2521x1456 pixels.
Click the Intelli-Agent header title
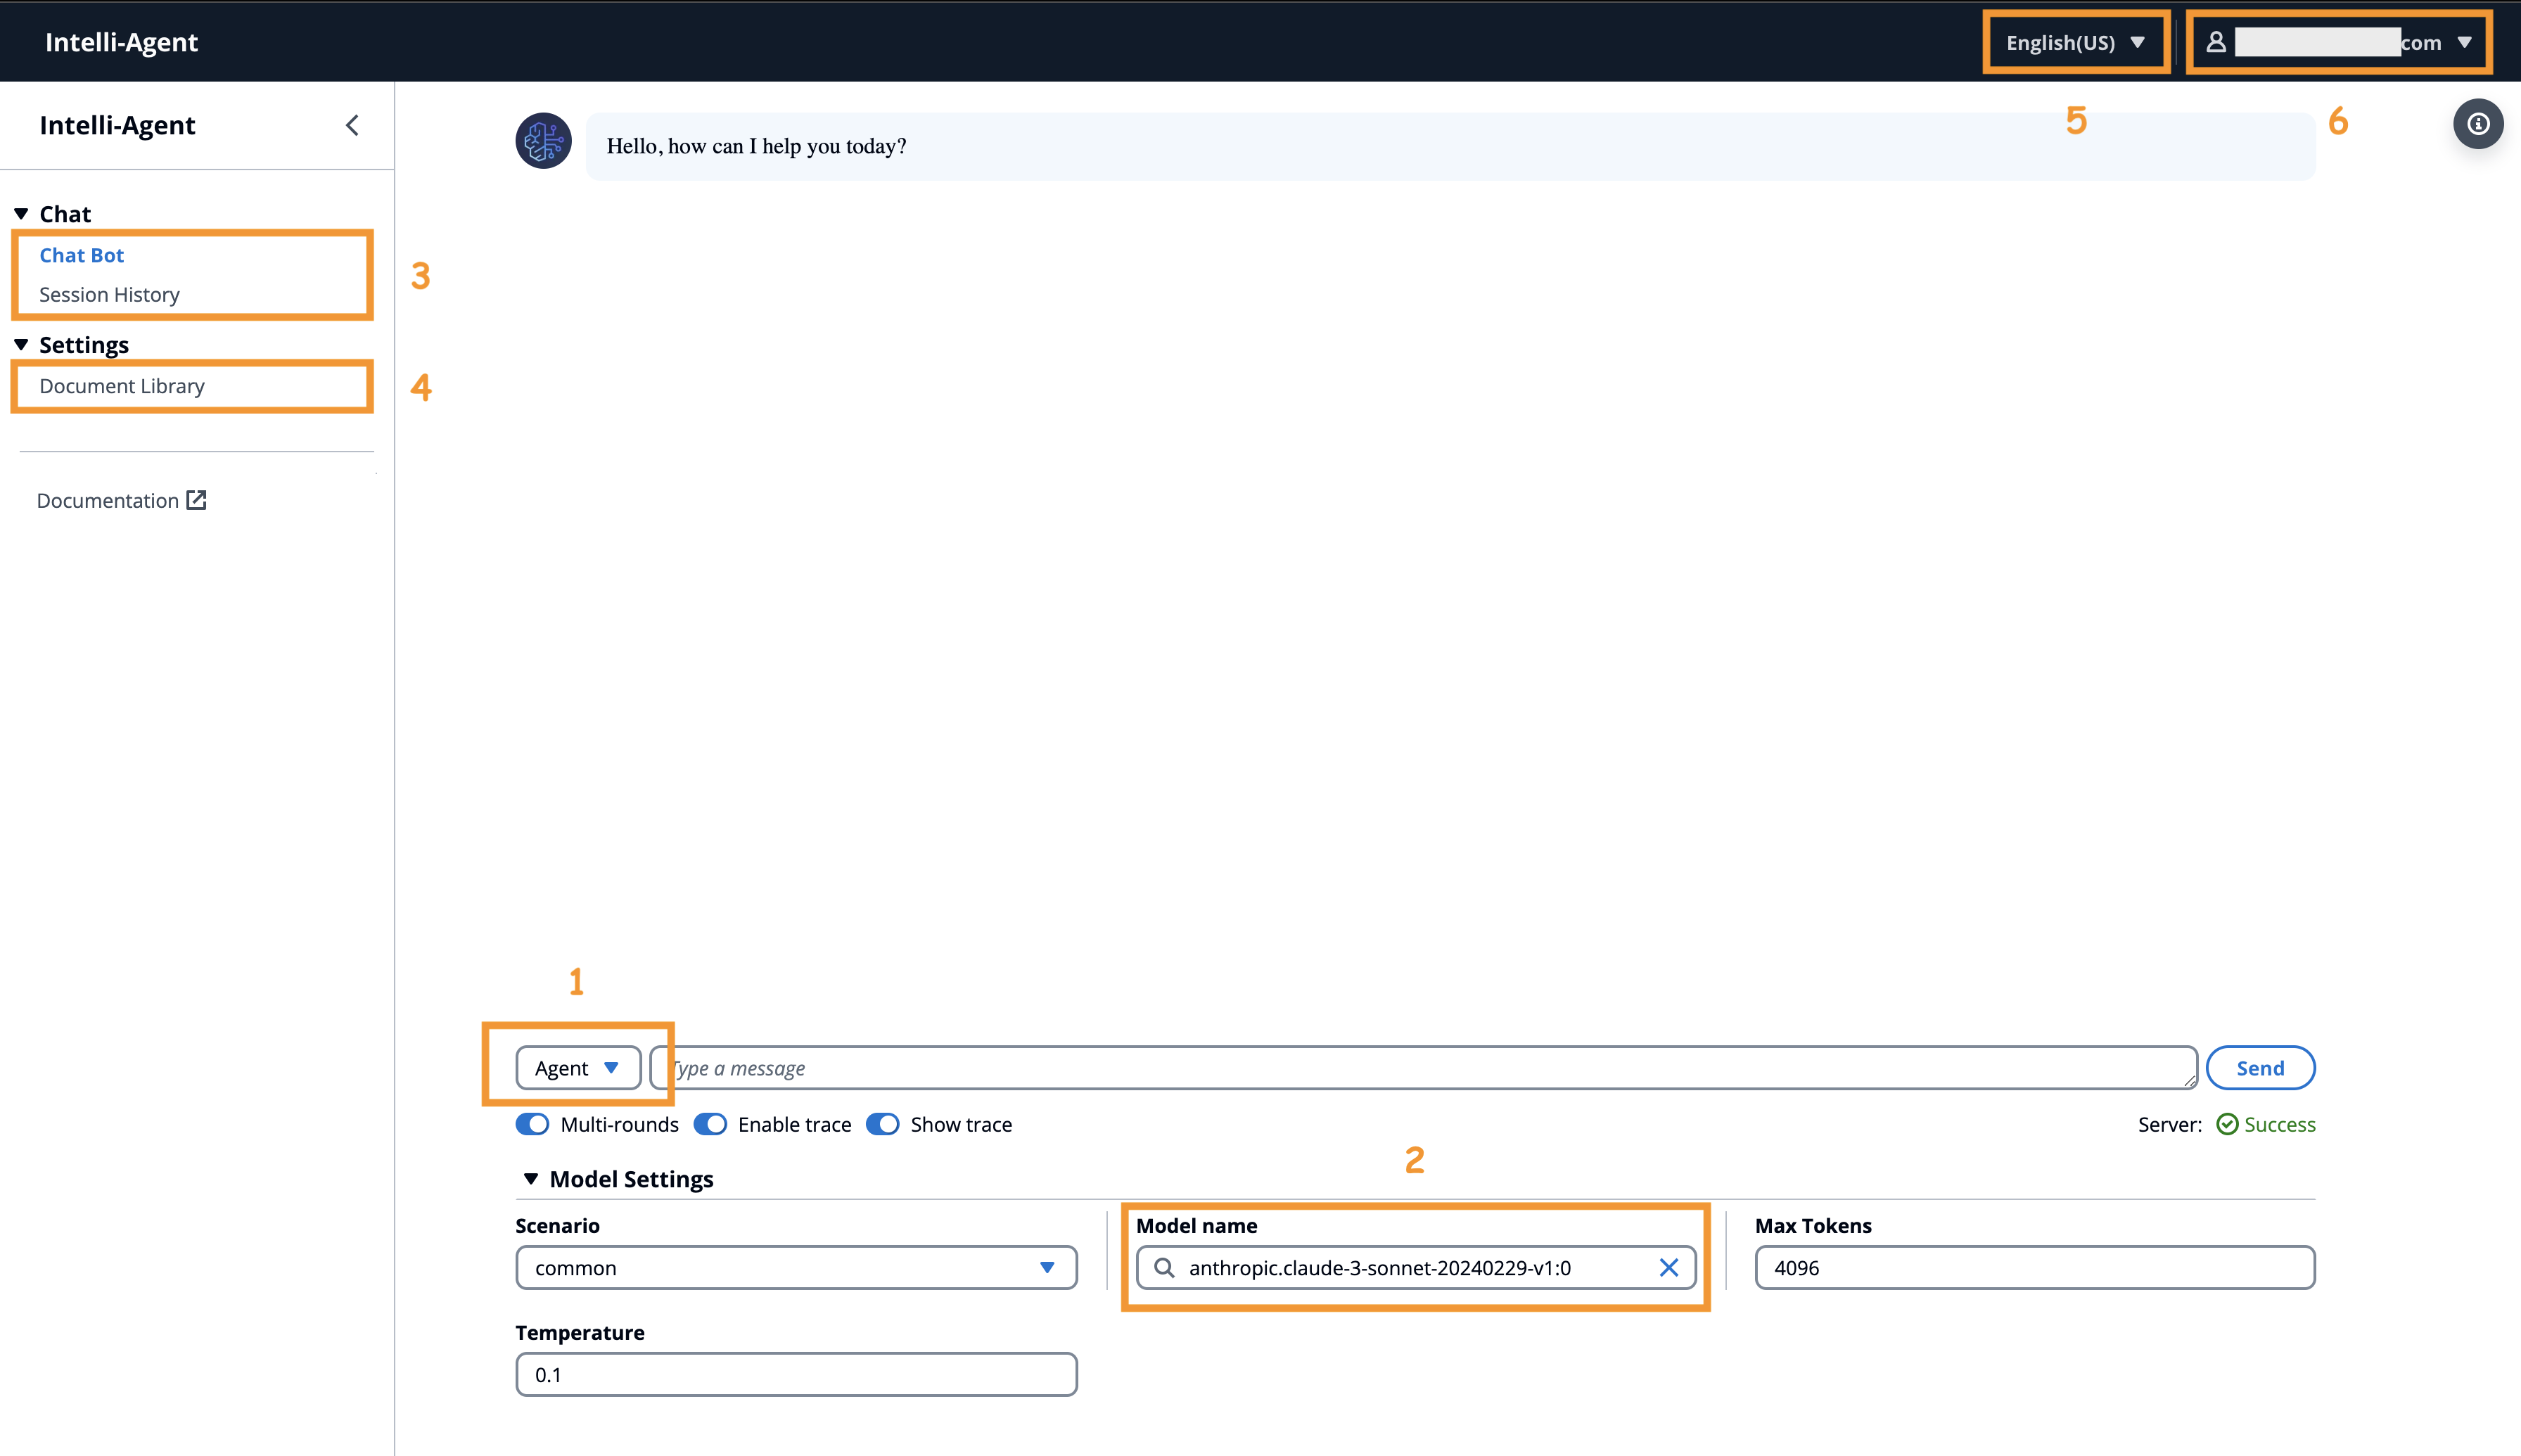point(121,42)
